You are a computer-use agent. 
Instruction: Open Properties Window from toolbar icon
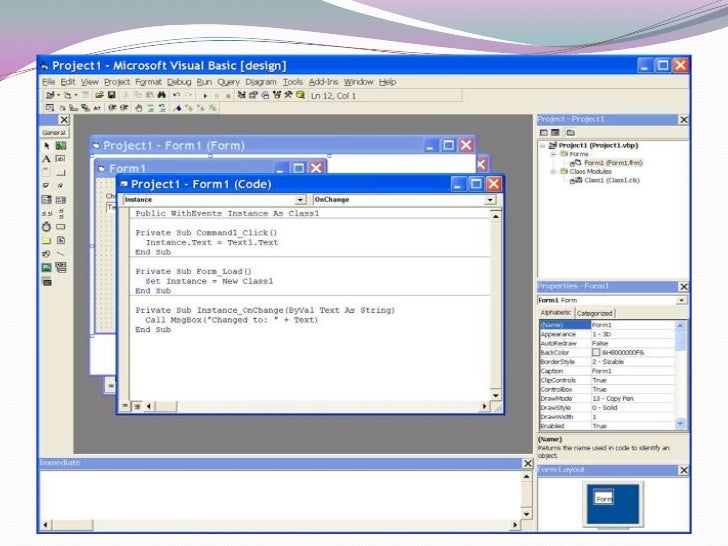pos(253,95)
